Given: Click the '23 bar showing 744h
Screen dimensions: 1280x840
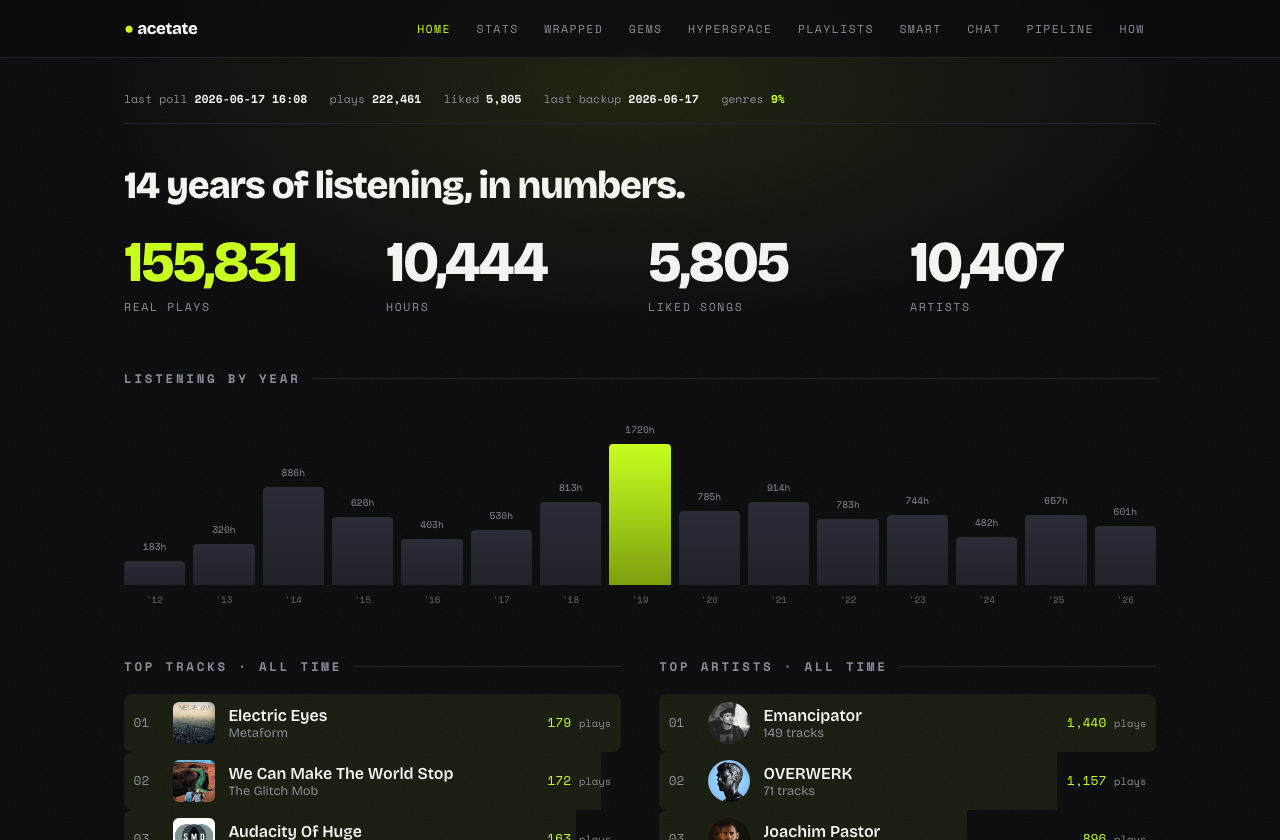Looking at the screenshot, I should 918,550.
